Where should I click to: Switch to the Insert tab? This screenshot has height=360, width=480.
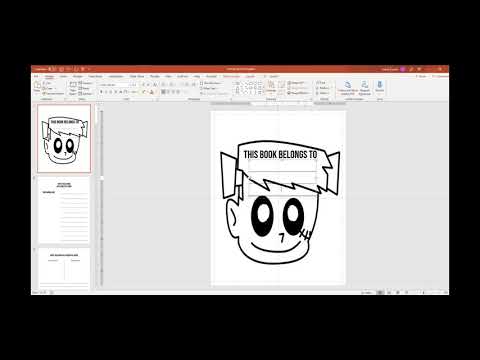tap(63, 76)
